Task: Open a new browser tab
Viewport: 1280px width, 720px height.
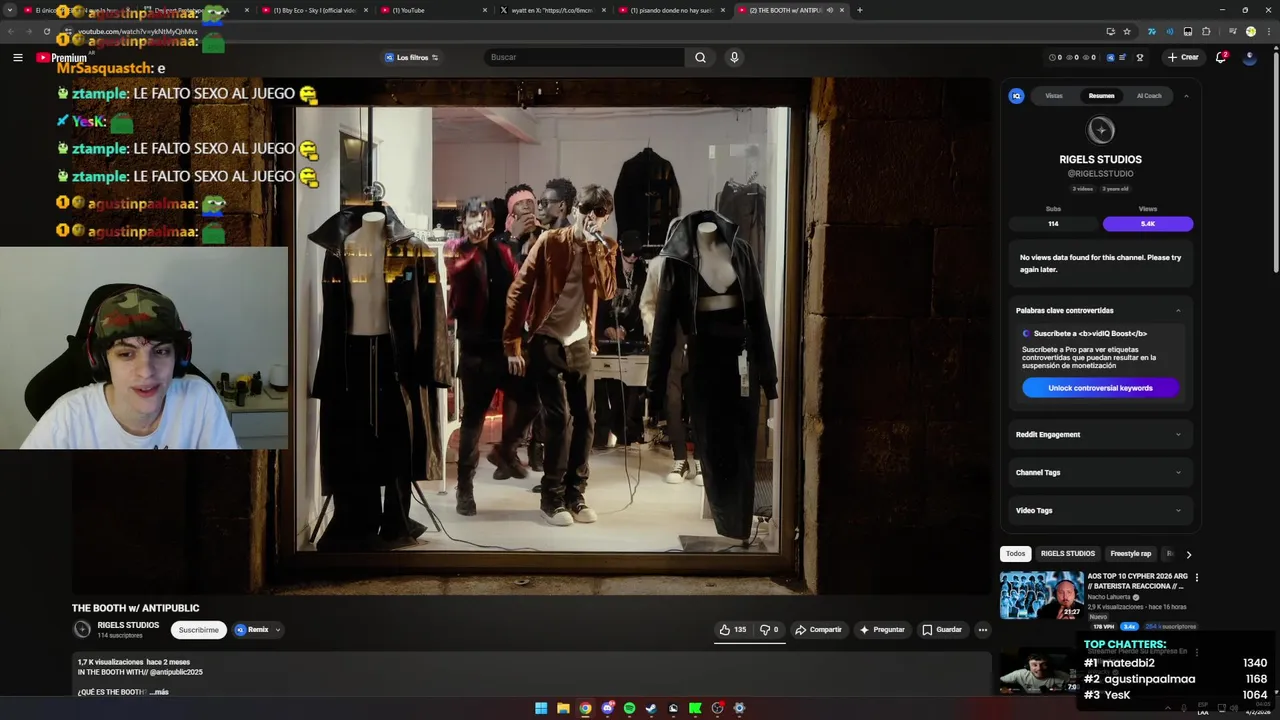Action: click(859, 10)
